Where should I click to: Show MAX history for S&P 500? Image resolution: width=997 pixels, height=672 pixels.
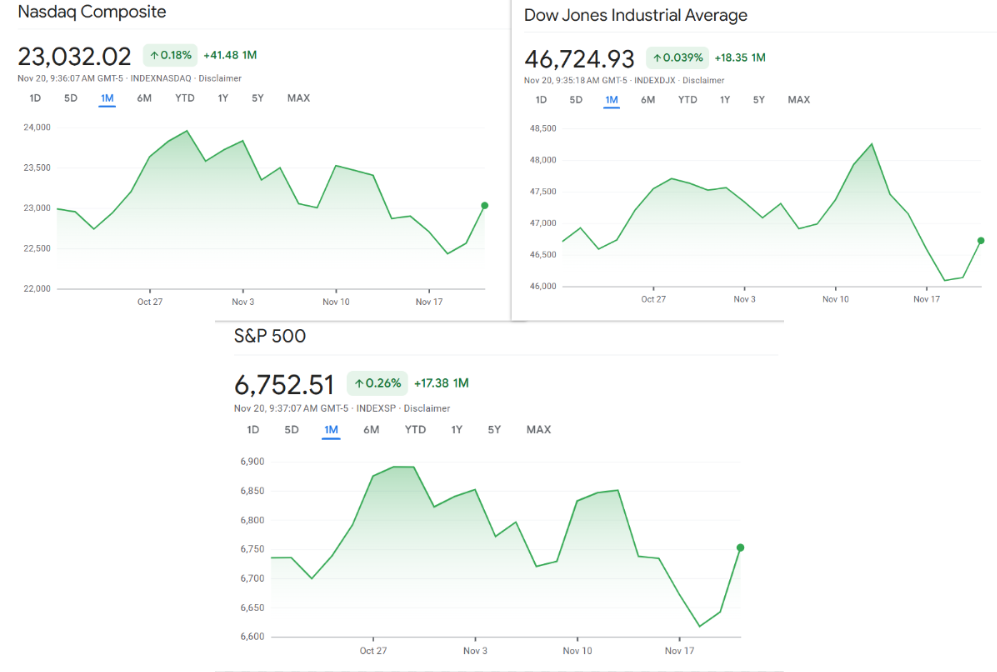(x=538, y=430)
